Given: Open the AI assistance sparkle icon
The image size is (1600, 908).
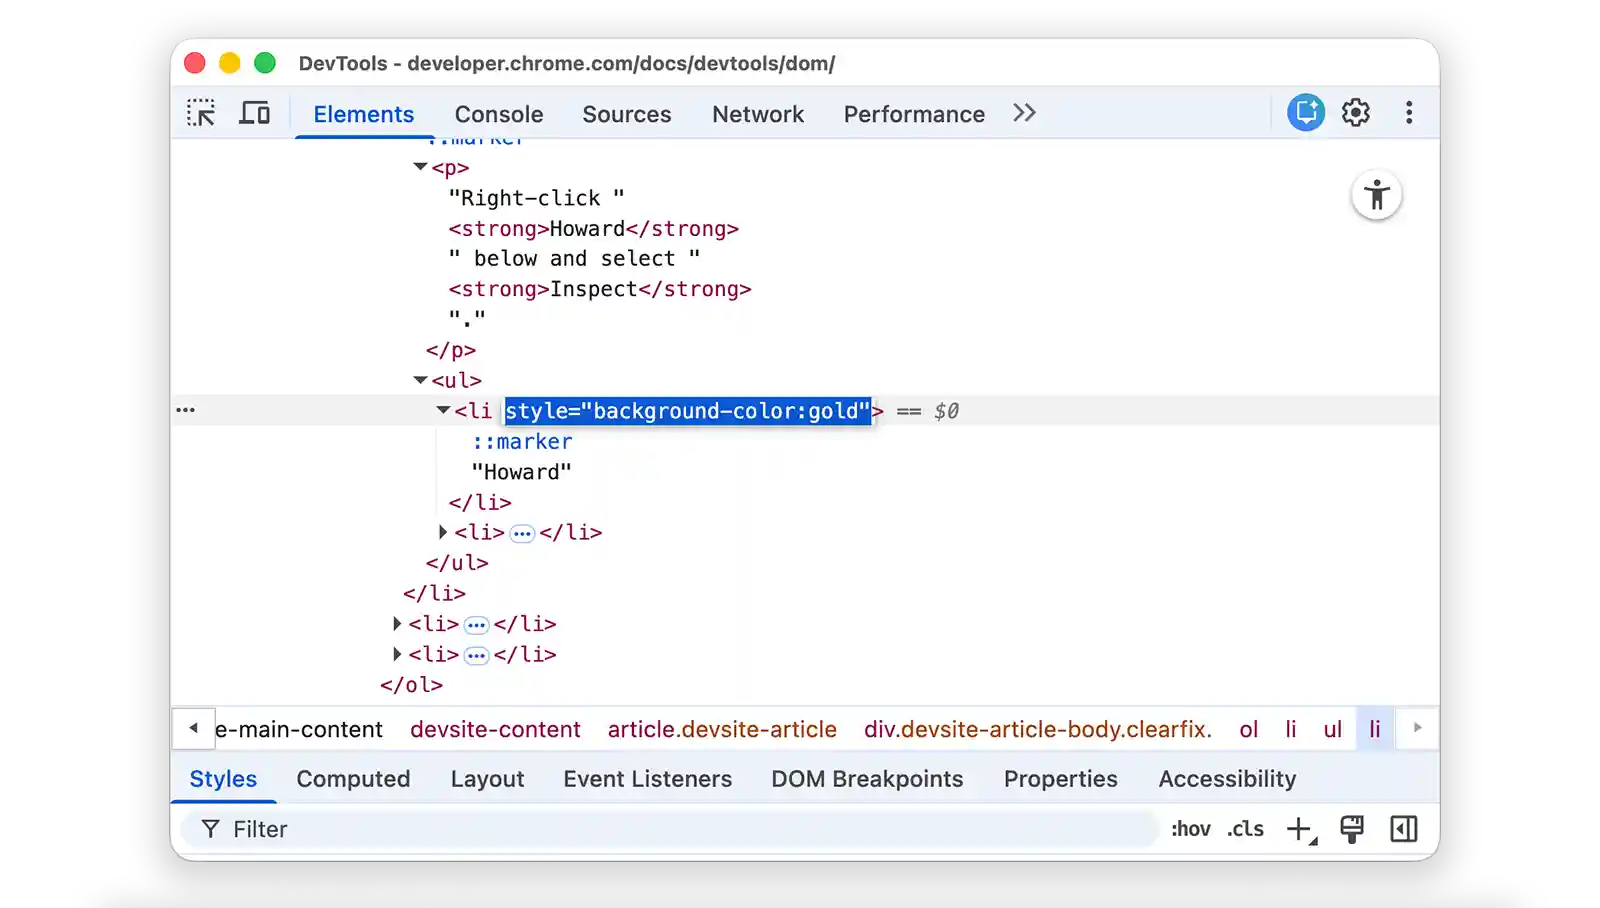Looking at the screenshot, I should [x=1304, y=112].
